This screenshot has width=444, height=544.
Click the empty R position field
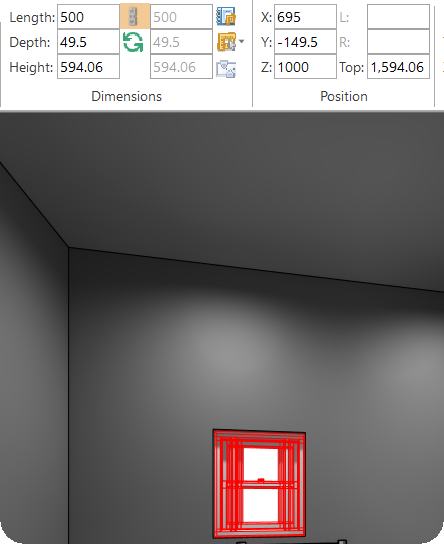pyautogui.click(x=399, y=42)
